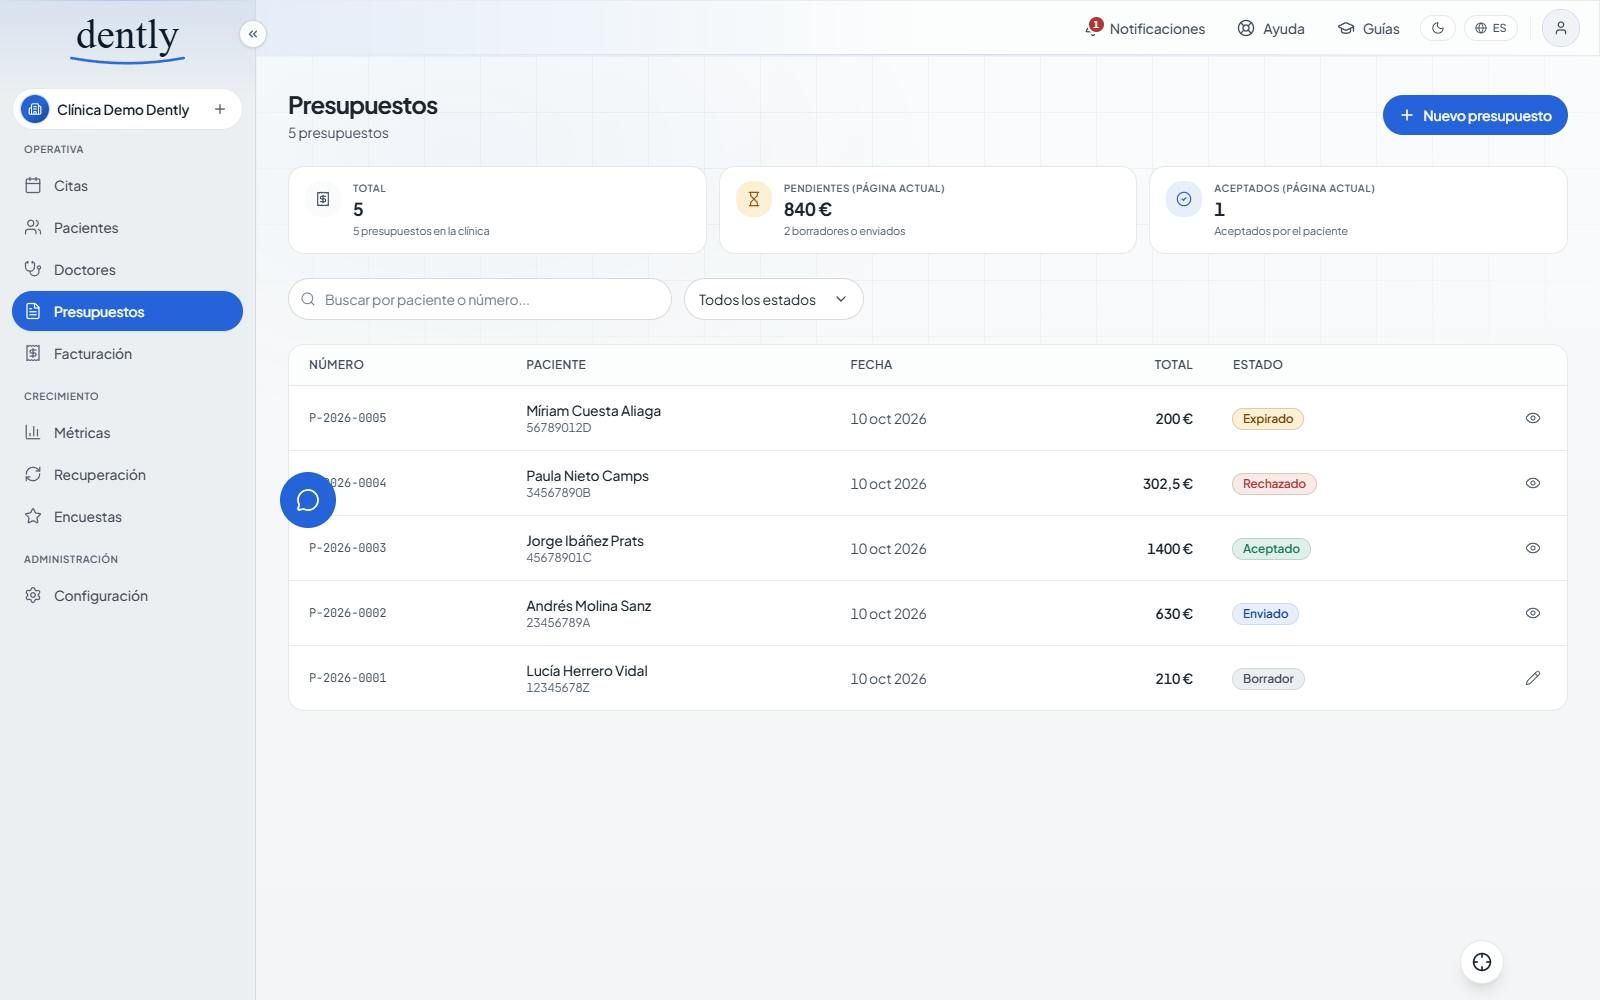Screen dimensions: 1600x1000
Task: Create a Nuevo presupuesto
Action: 1475,115
